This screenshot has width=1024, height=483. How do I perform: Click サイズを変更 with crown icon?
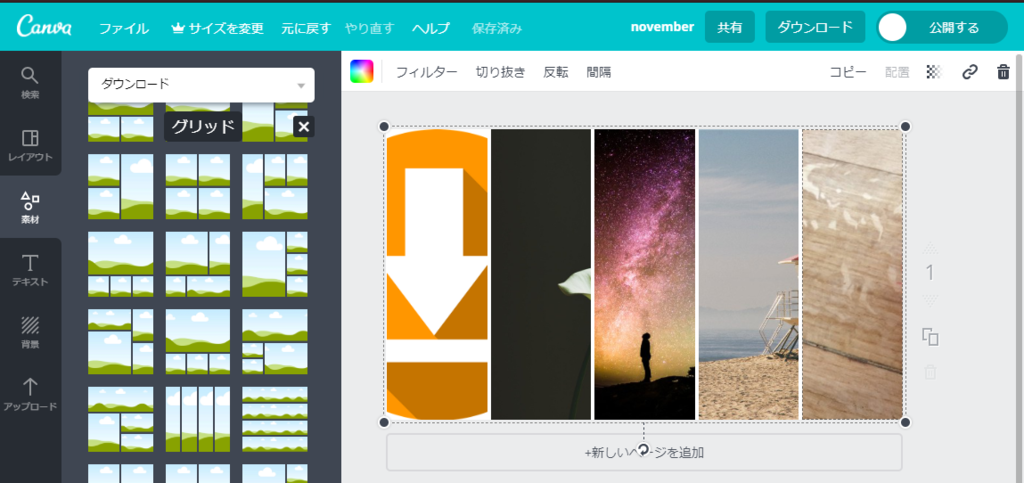217,28
